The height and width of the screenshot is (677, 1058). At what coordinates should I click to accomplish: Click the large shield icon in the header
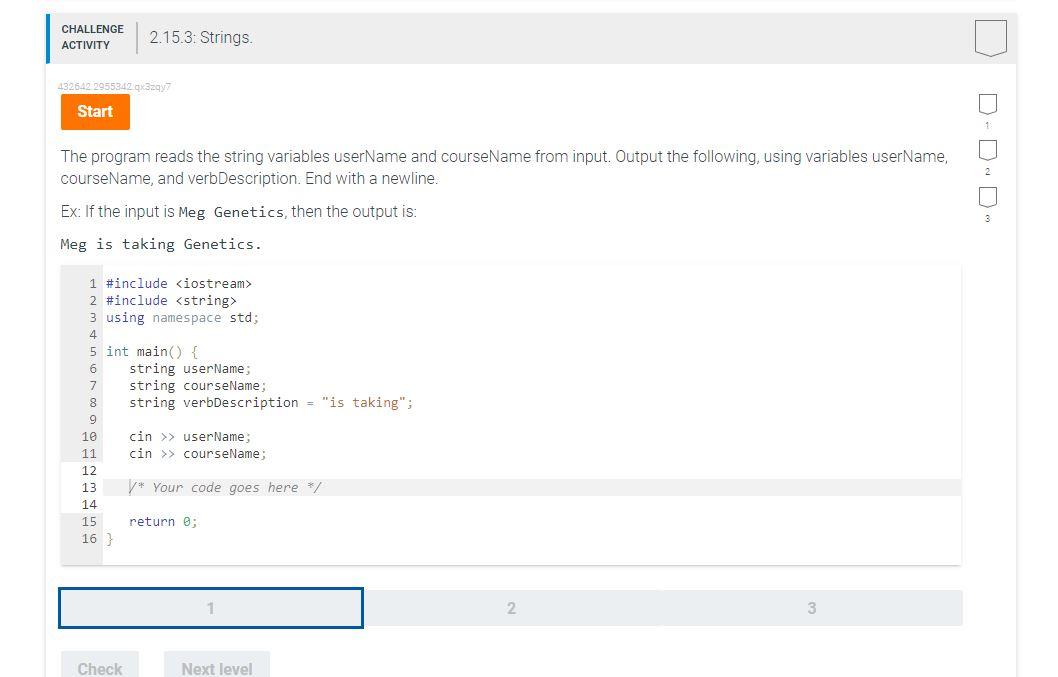click(x=989, y=38)
